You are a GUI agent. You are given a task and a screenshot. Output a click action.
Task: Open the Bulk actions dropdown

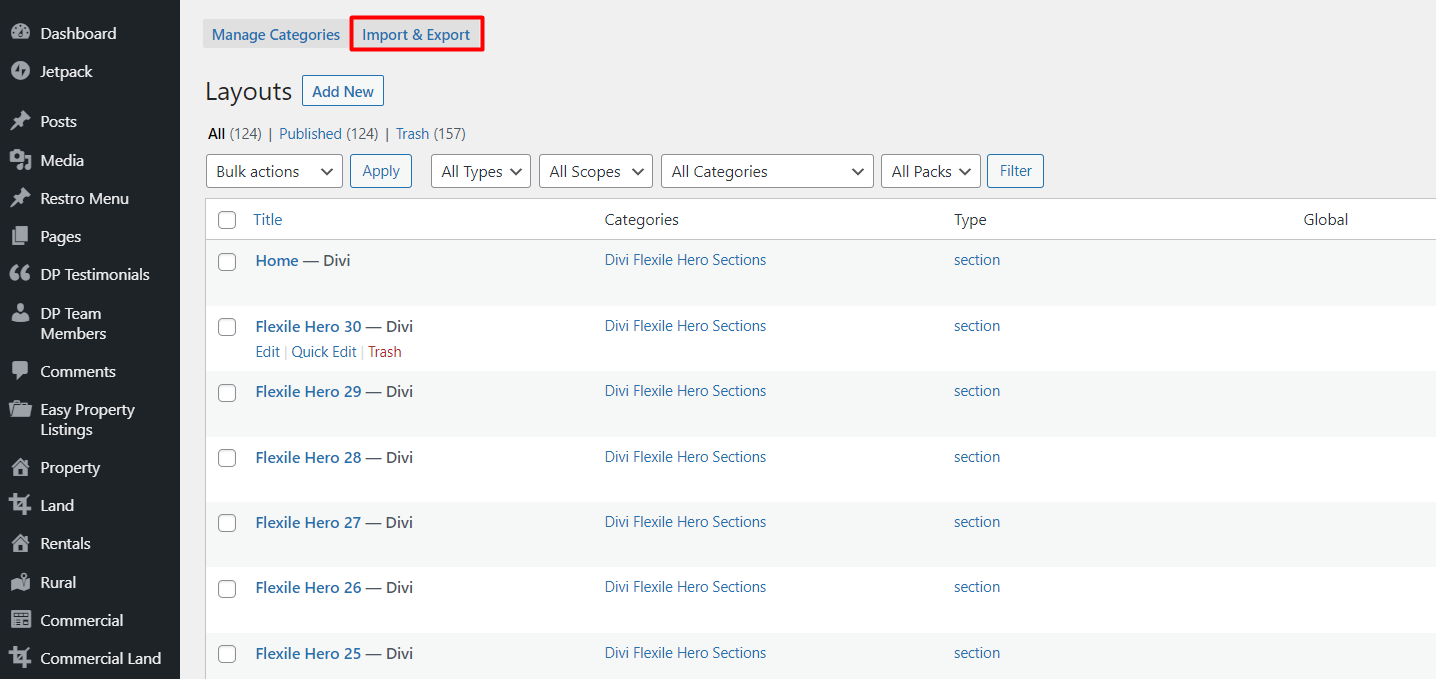pyautogui.click(x=273, y=170)
